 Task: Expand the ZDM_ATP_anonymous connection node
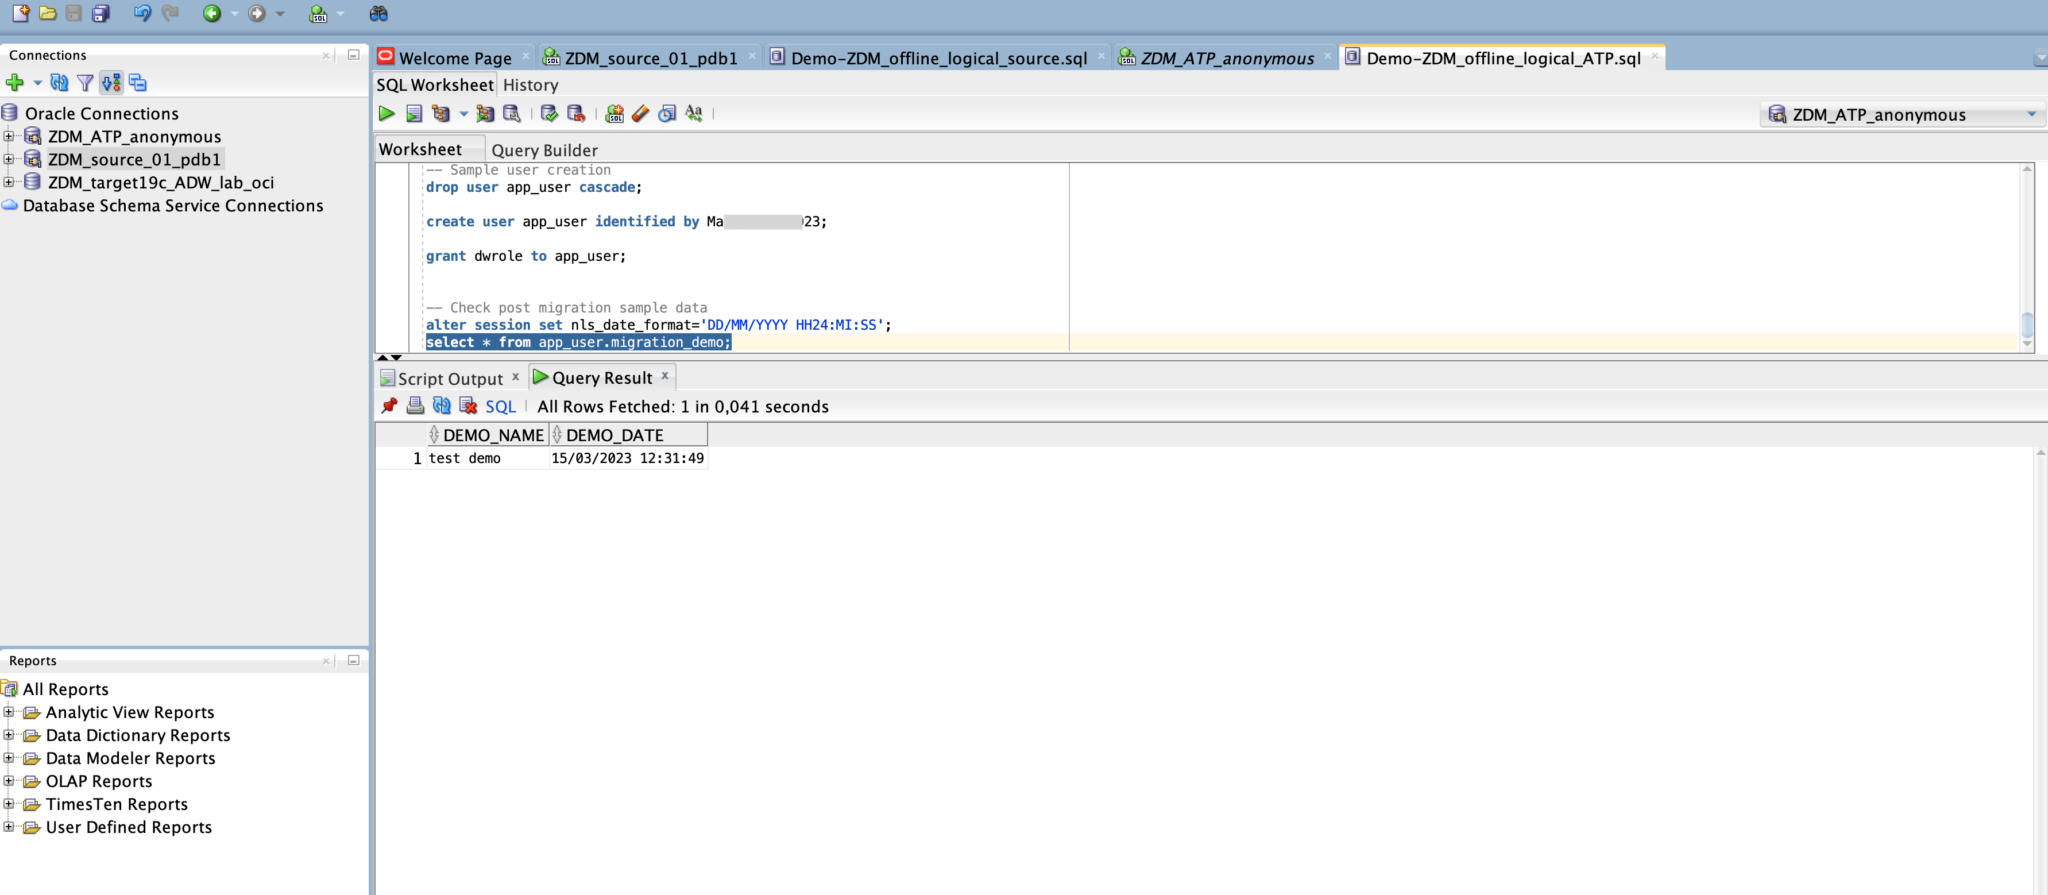tap(9, 136)
